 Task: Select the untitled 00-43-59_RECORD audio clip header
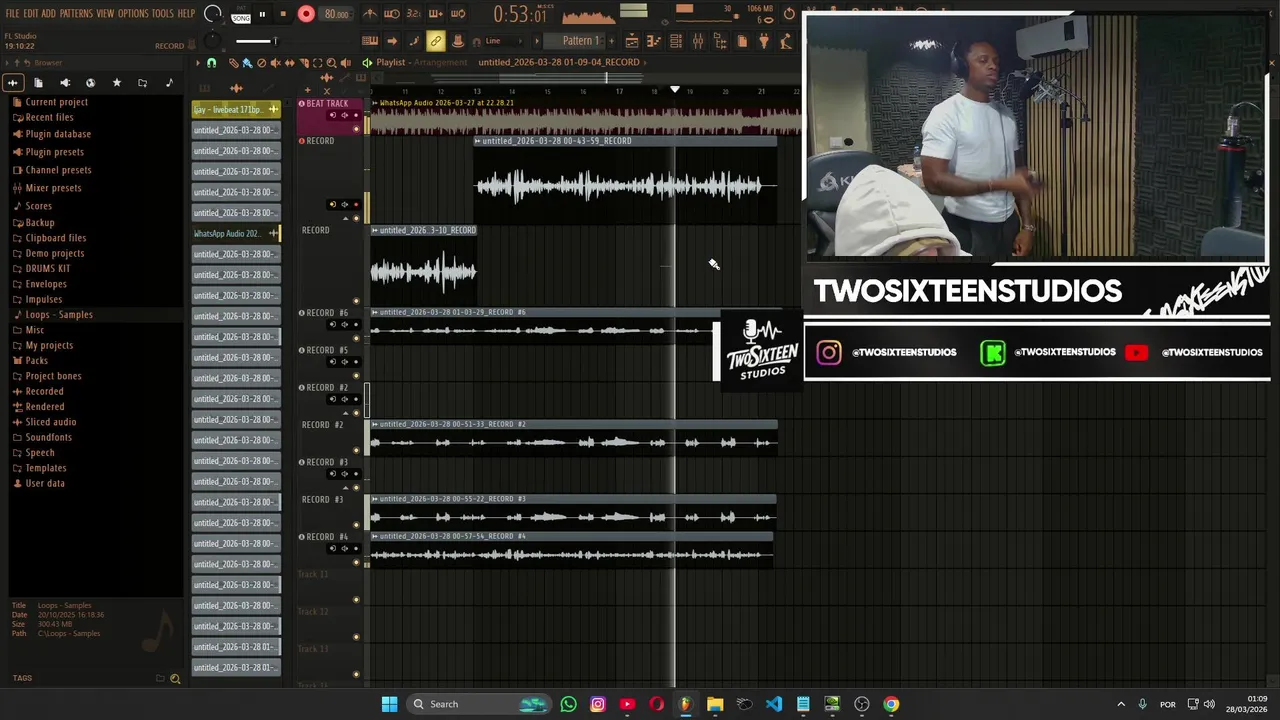click(x=625, y=141)
